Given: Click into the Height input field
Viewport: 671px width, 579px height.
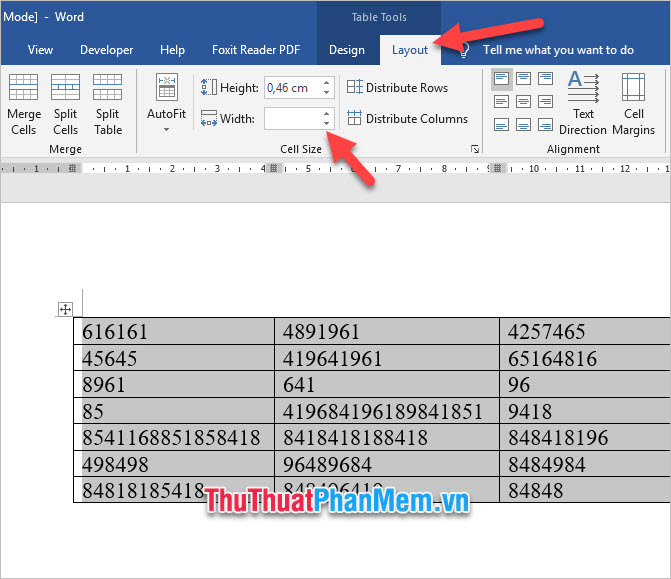Looking at the screenshot, I should click(293, 88).
